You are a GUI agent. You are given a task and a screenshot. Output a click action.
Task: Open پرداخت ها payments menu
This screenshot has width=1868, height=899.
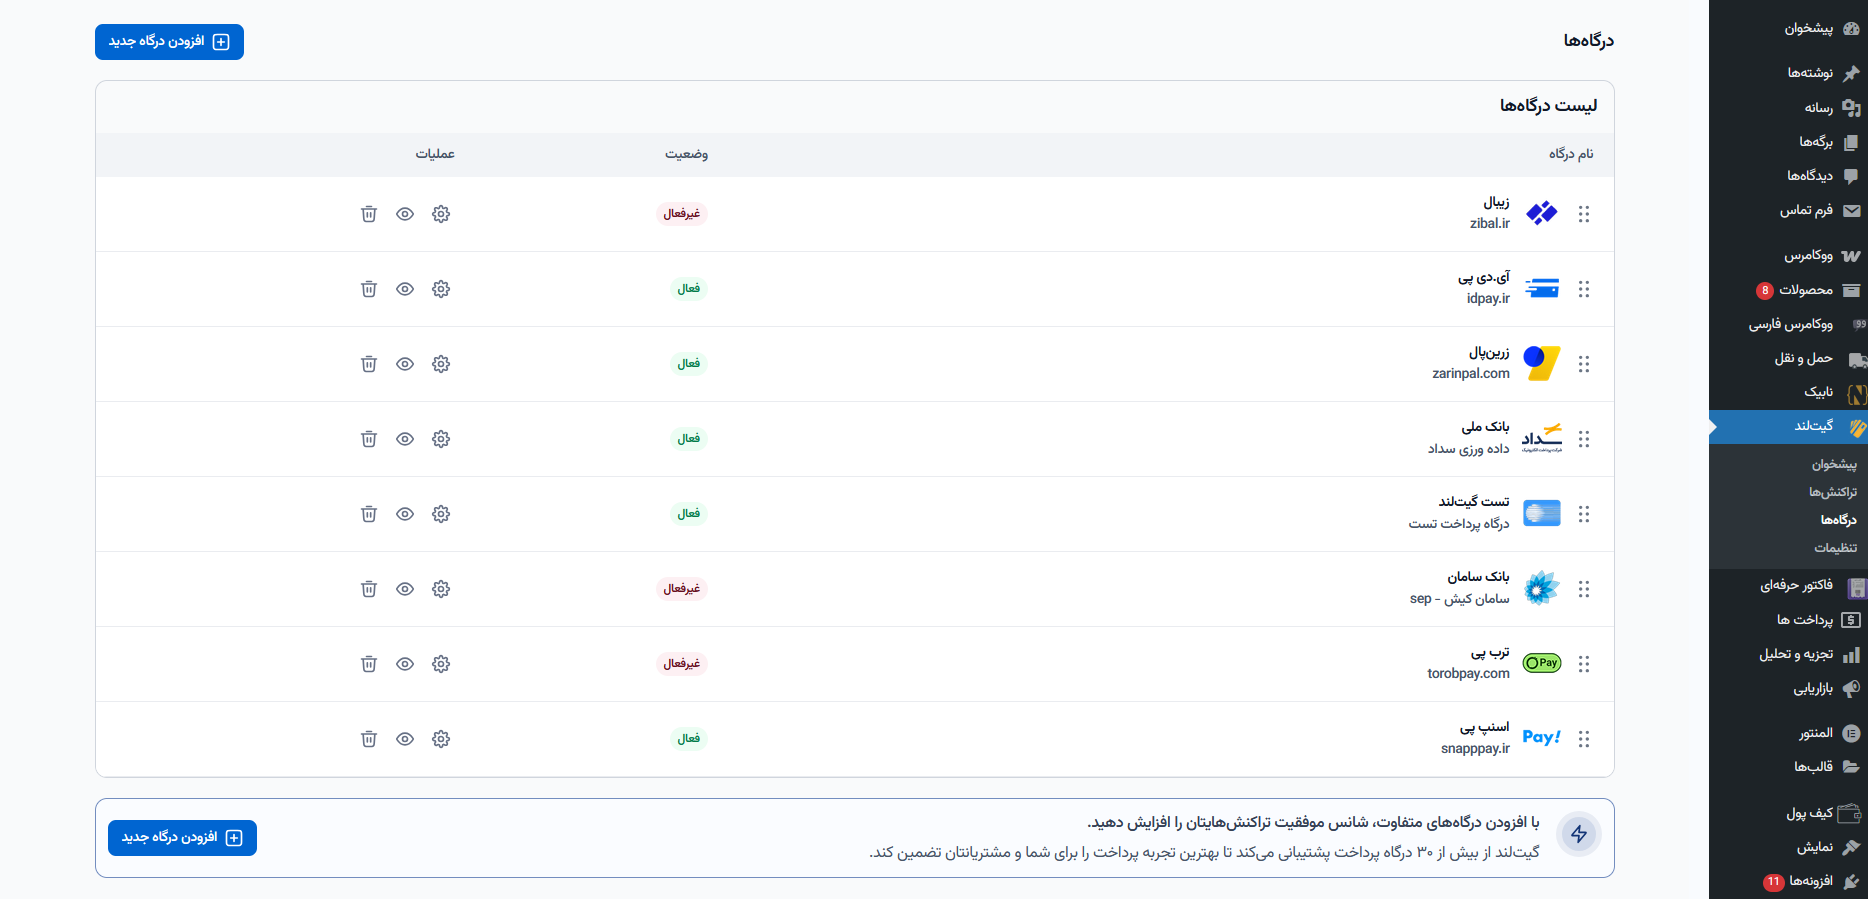click(x=1788, y=620)
